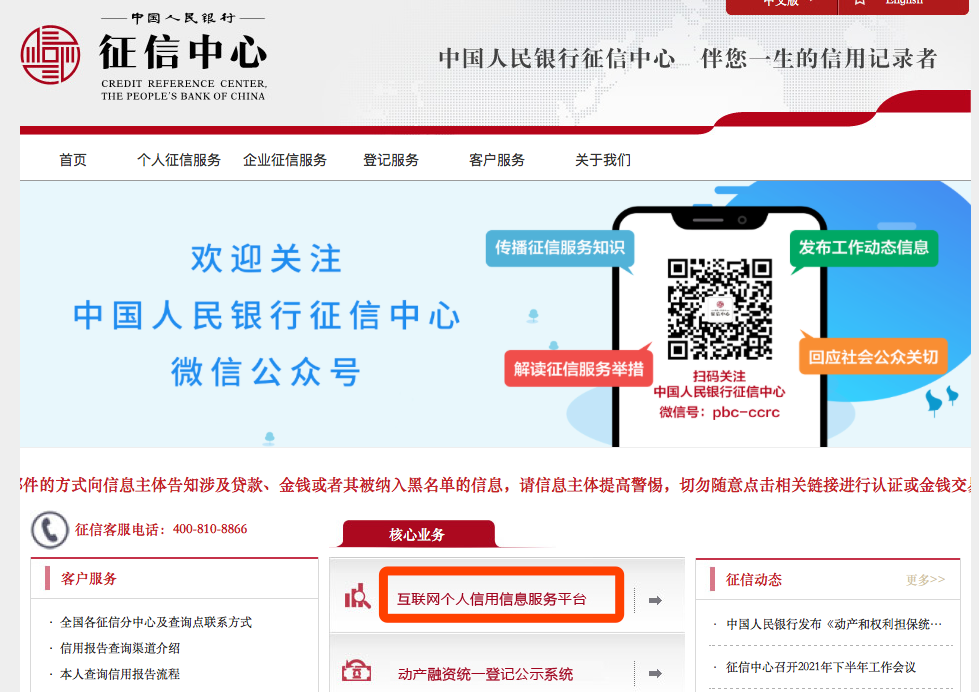The height and width of the screenshot is (692, 979).
Task: Select the 登记服务 menu item
Action: pos(391,160)
